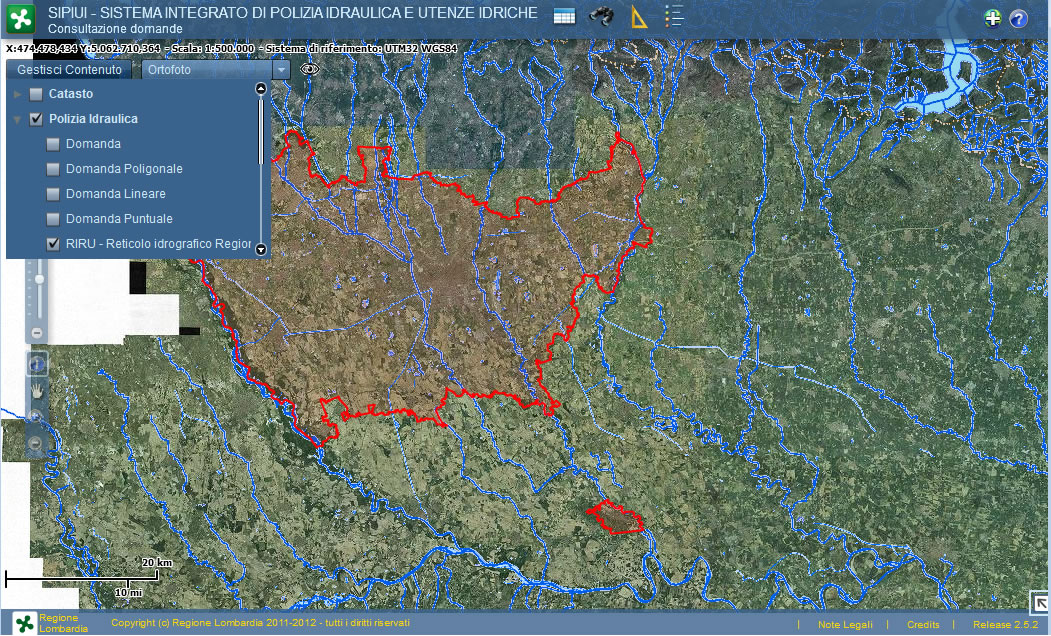Click the green plus globe icon

point(993,19)
